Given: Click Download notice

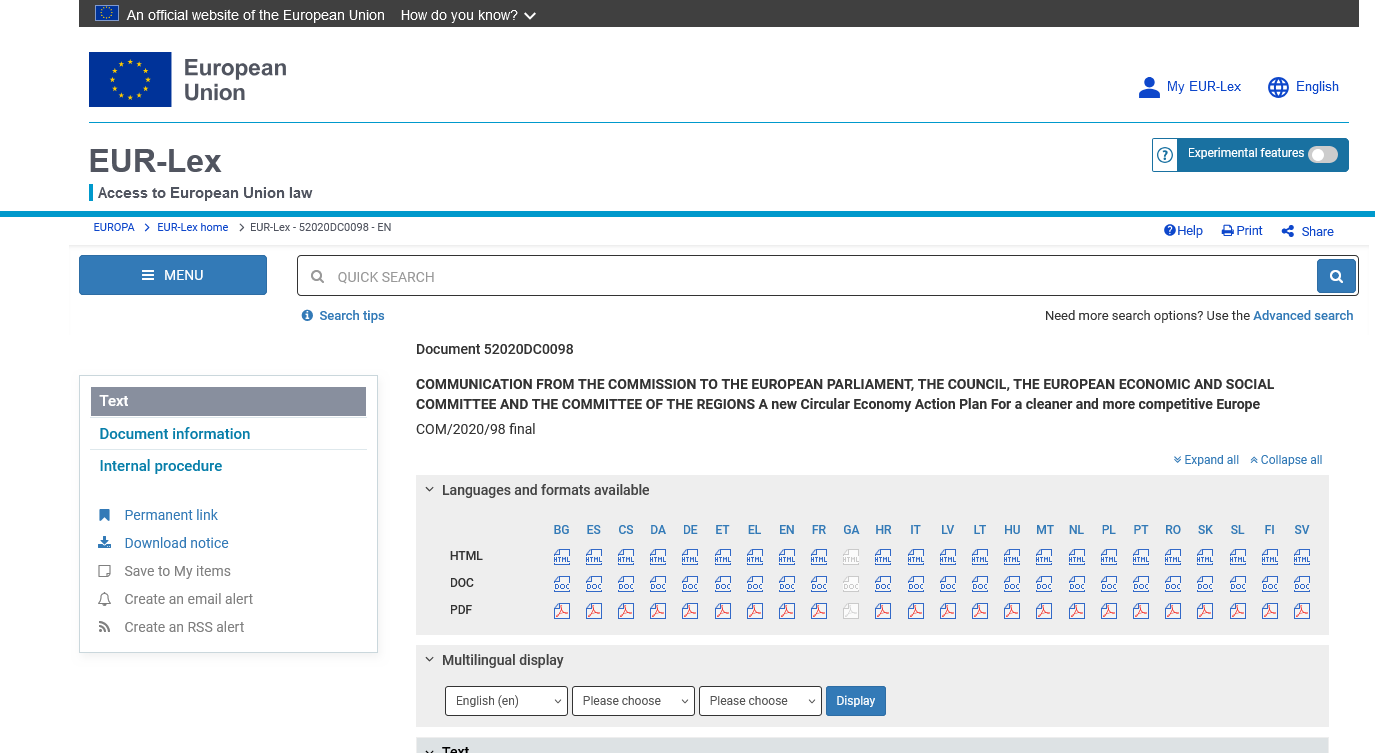Looking at the screenshot, I should click(x=176, y=543).
